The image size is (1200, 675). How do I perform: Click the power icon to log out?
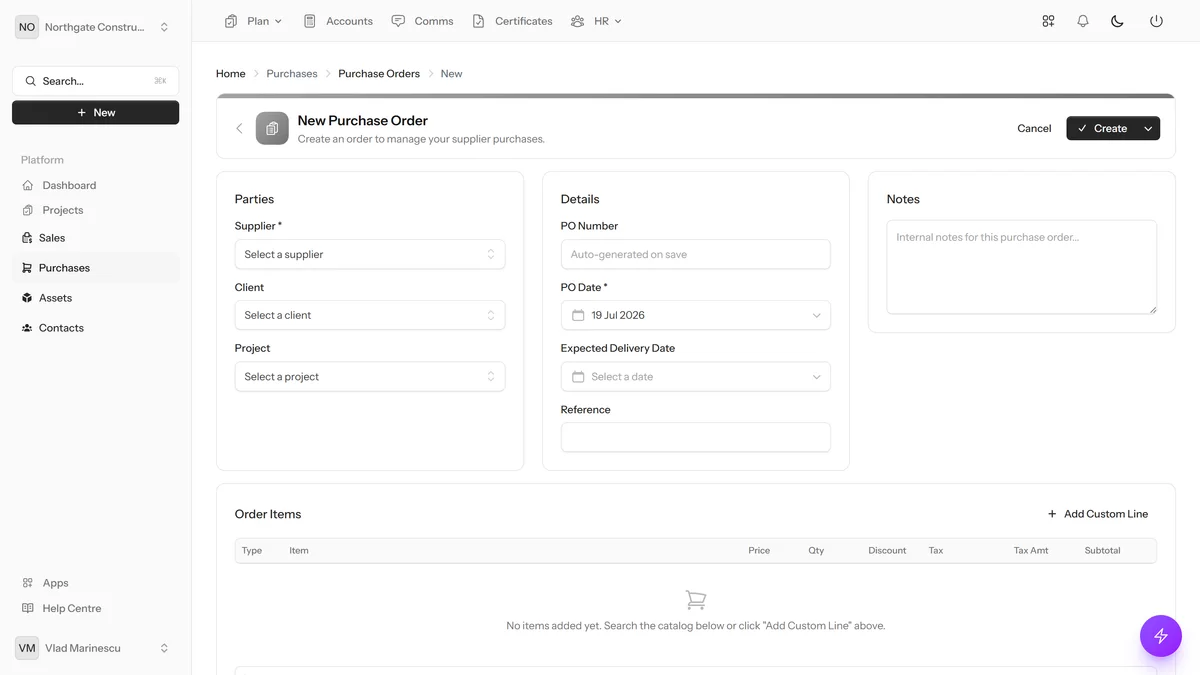pos(1156,21)
